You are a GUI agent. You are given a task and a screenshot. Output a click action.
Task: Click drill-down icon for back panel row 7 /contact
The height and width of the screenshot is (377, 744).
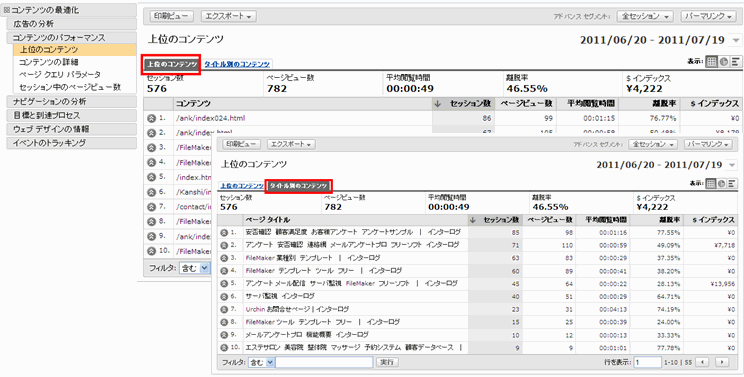(152, 207)
